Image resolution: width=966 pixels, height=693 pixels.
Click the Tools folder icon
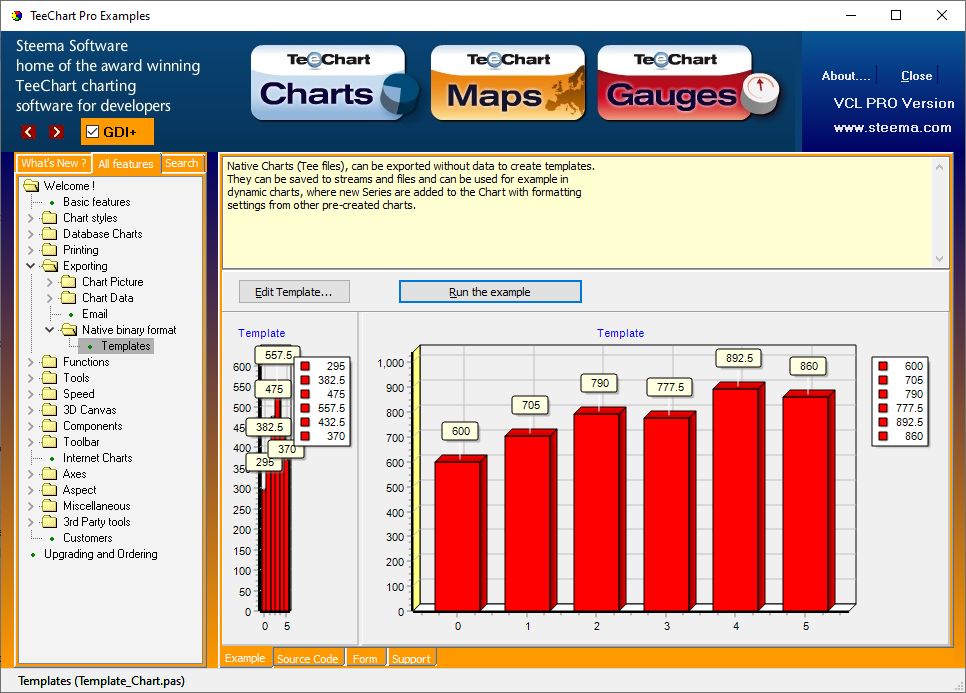tap(49, 378)
